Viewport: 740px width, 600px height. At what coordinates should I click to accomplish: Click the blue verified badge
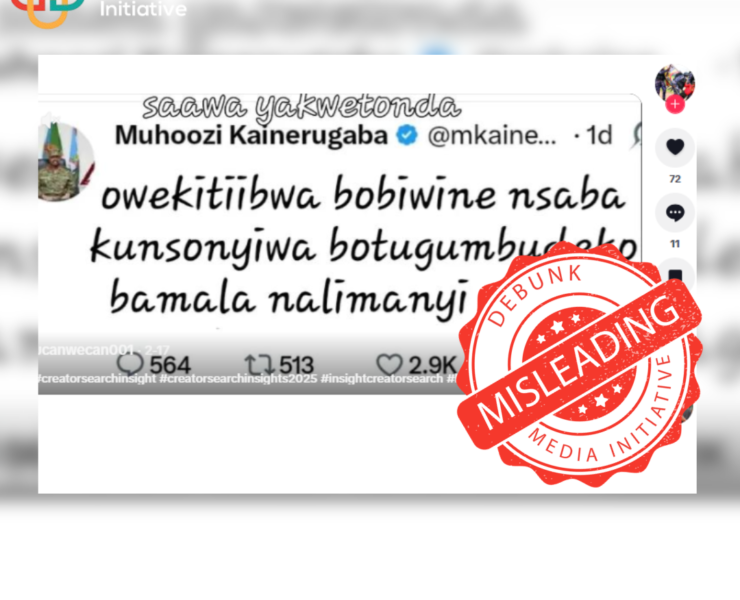407,135
